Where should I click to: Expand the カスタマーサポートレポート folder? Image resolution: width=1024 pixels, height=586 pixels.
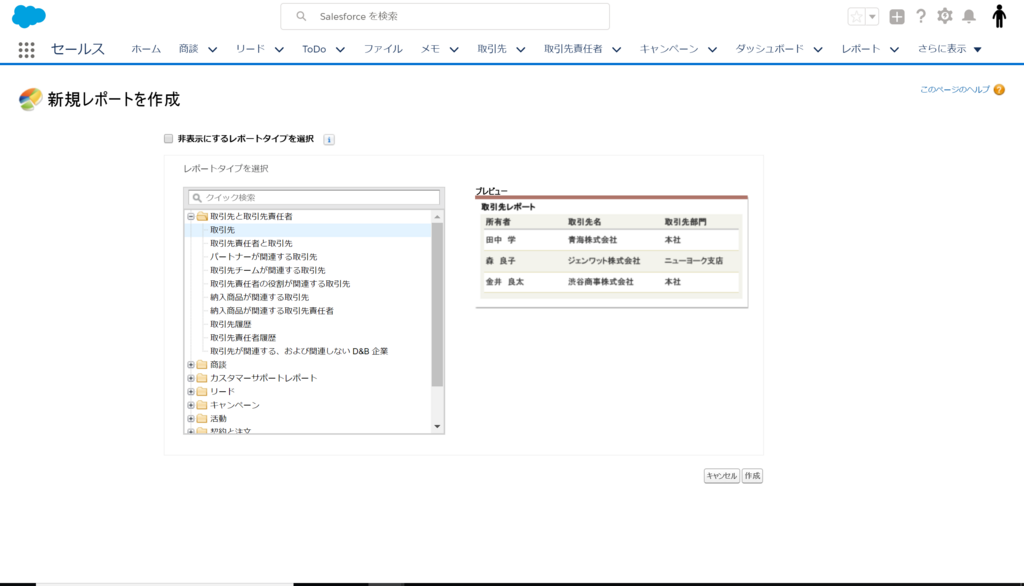coord(191,378)
